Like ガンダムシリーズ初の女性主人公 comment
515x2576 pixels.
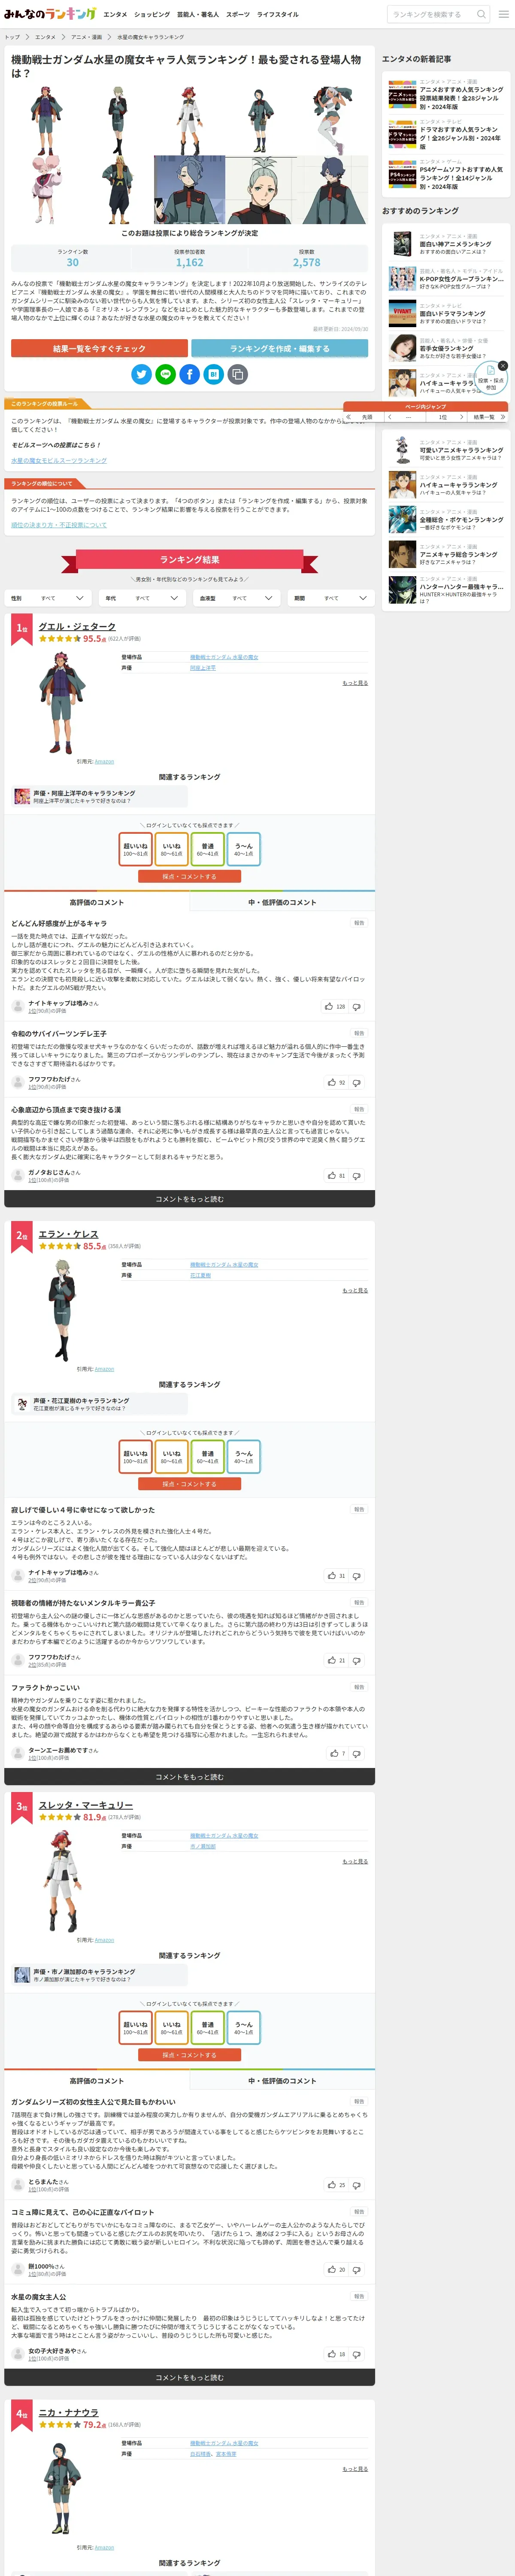[x=335, y=2185]
